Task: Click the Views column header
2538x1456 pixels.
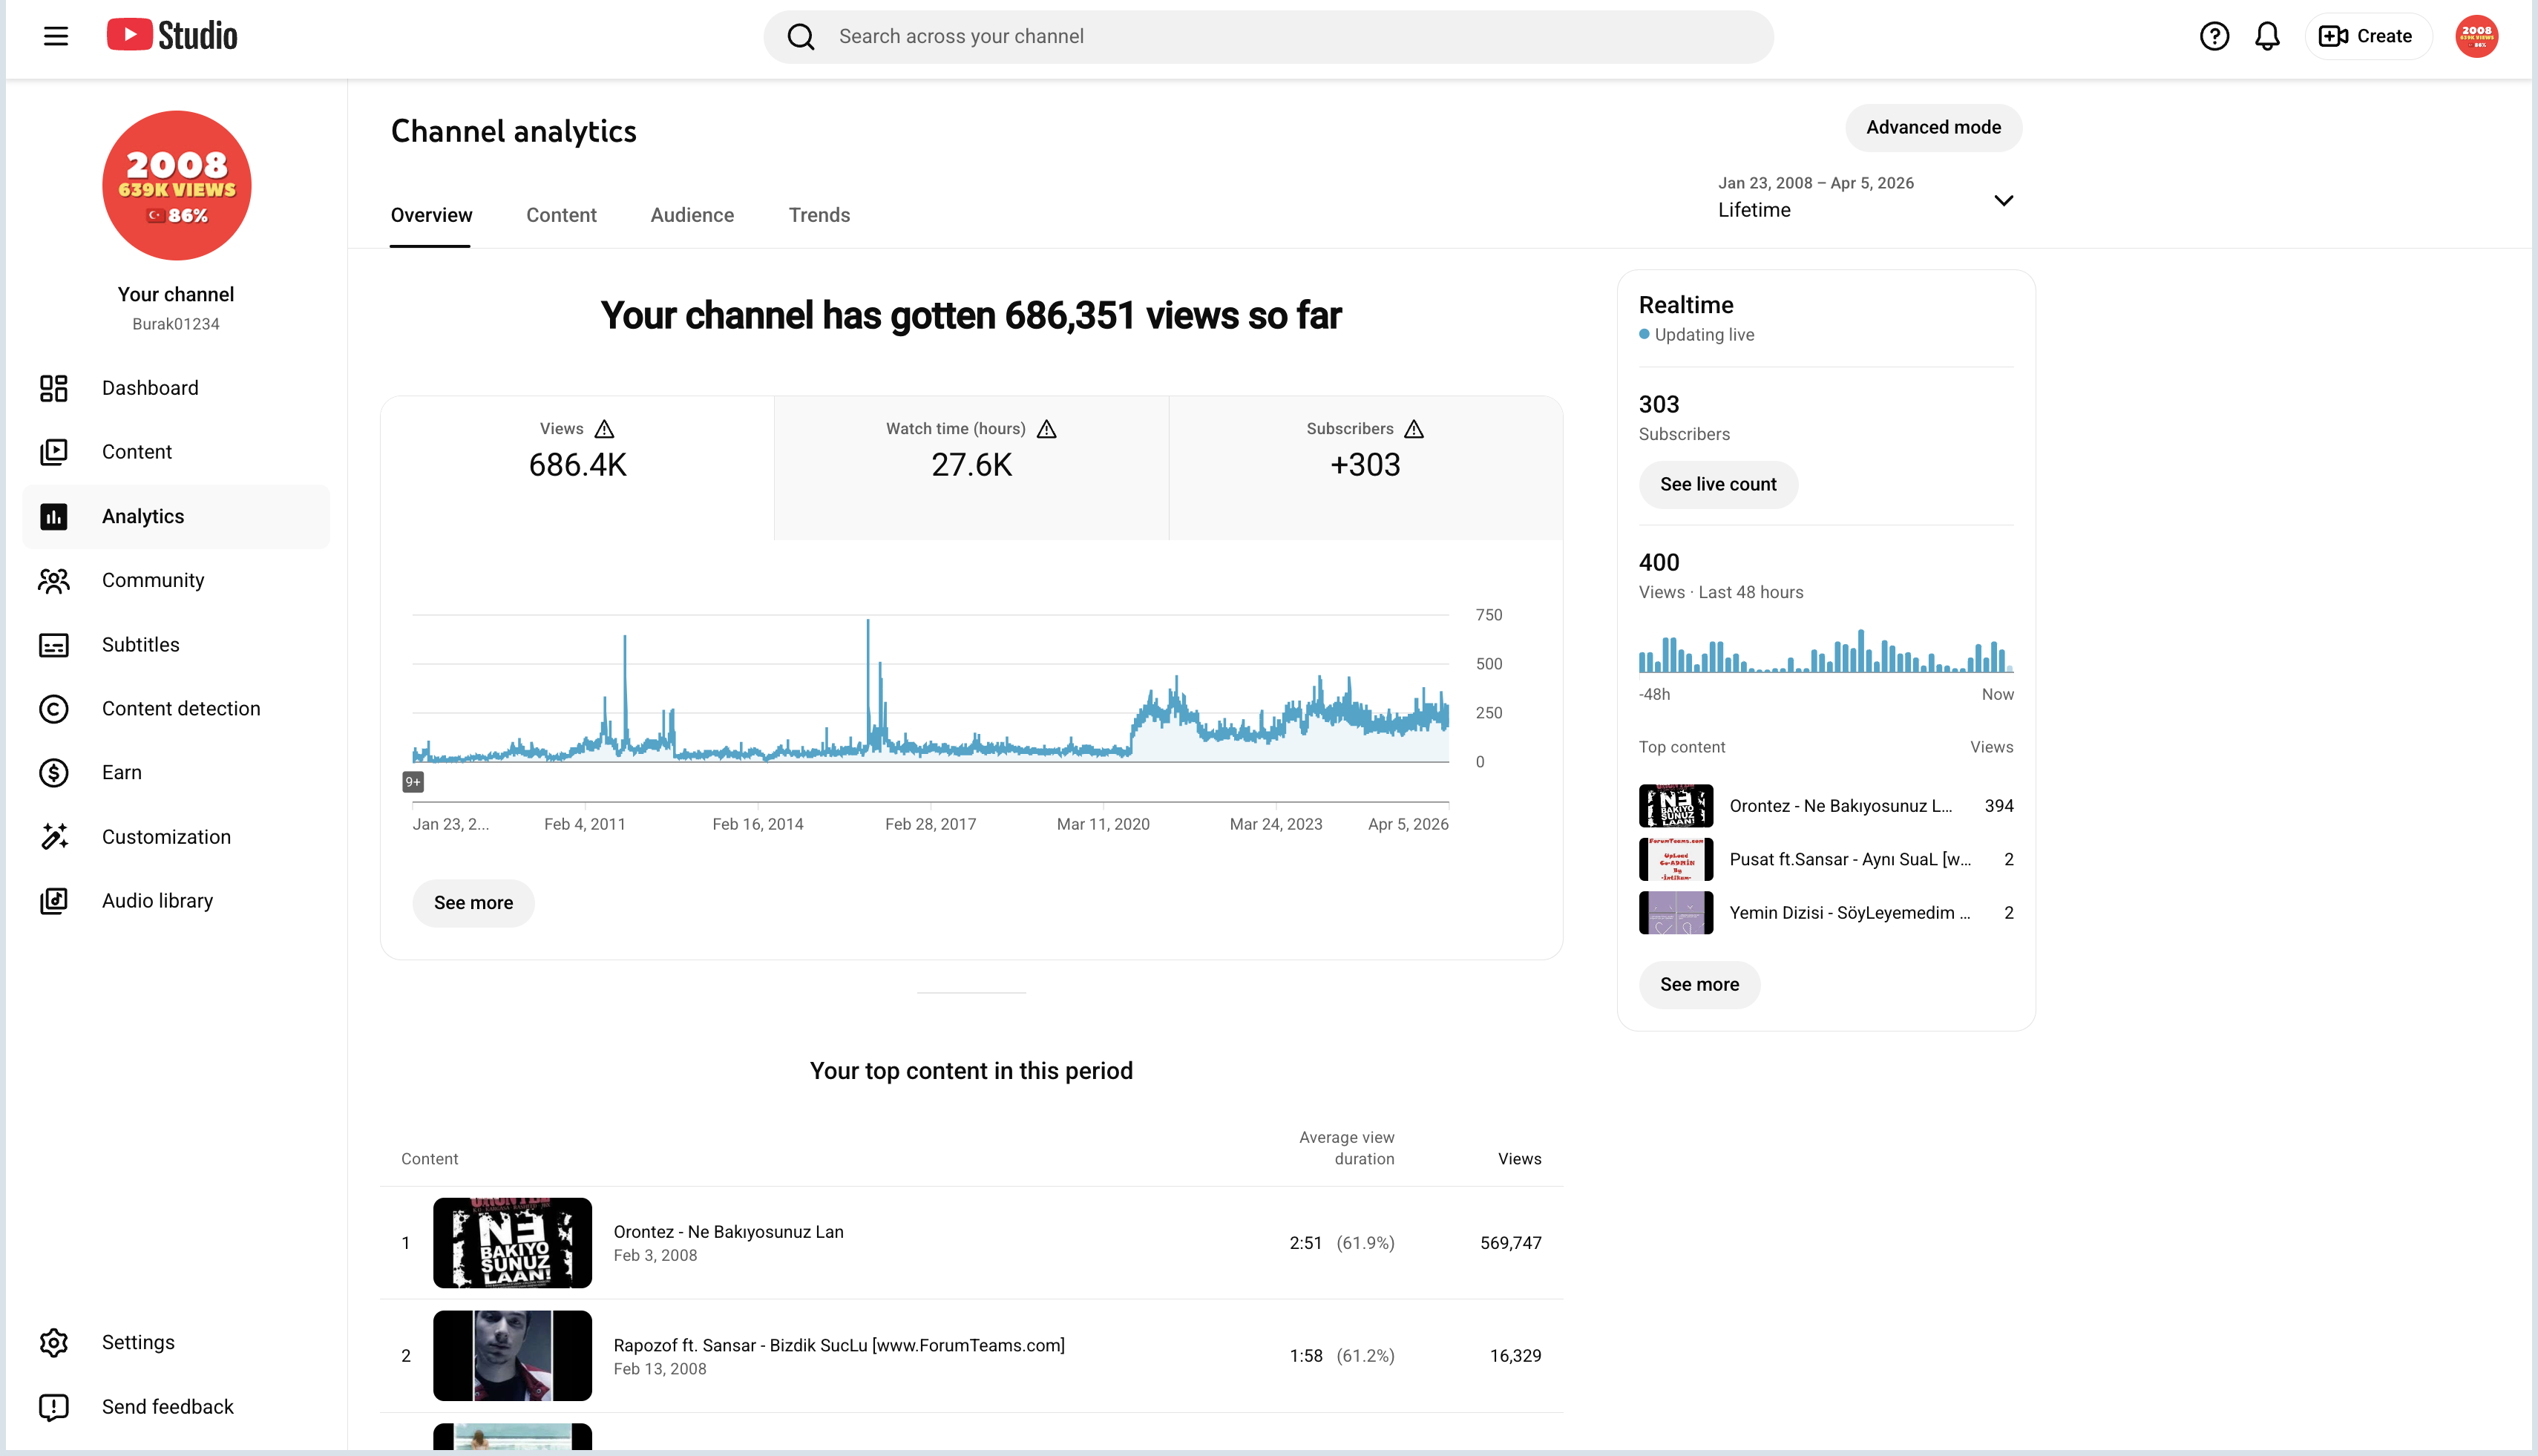Action: coord(1519,1159)
